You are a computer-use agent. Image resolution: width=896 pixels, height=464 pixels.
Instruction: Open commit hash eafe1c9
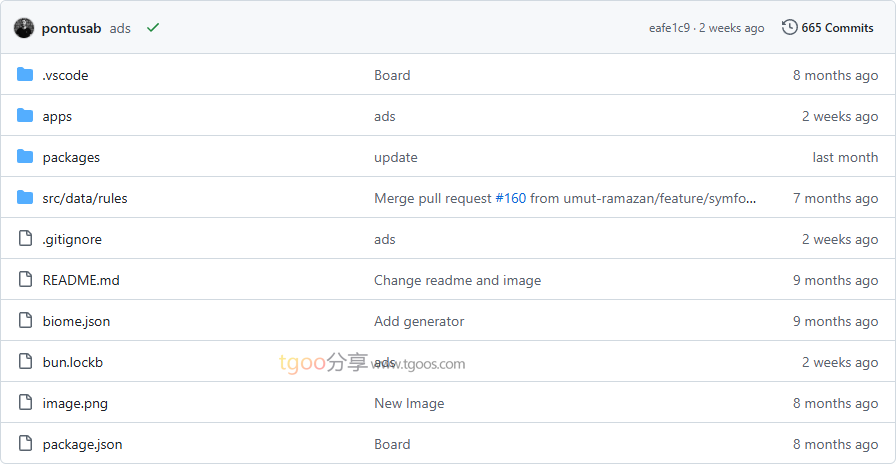point(669,28)
